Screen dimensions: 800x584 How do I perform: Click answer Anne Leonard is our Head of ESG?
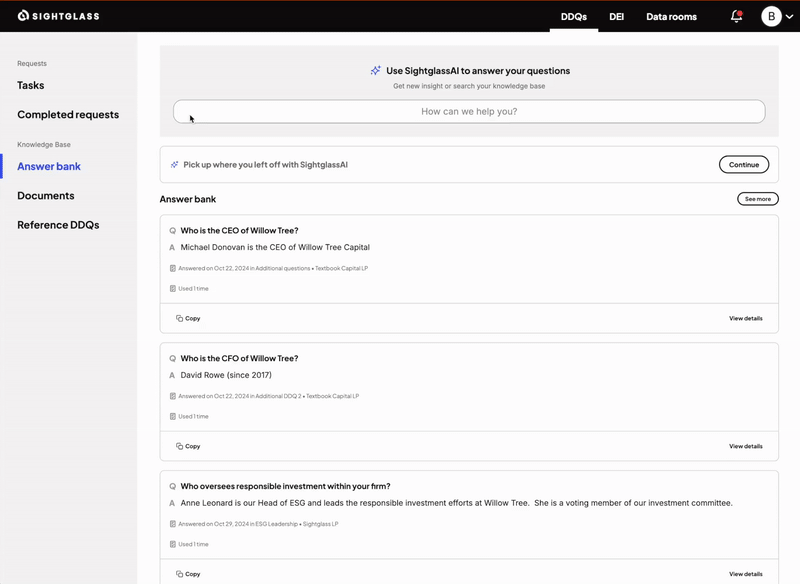[456, 503]
